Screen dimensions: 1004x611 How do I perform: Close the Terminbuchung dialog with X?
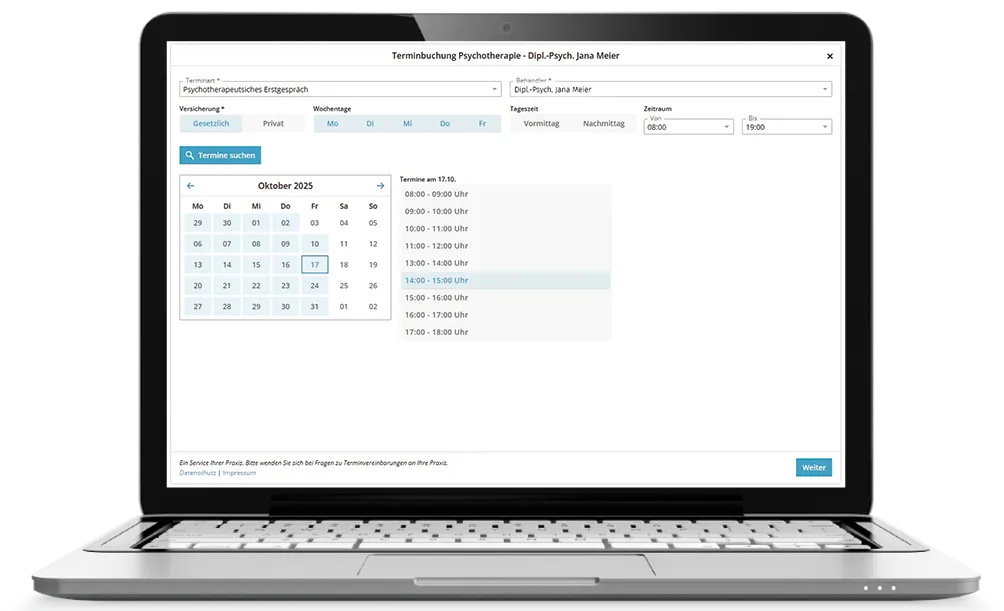[x=829, y=57]
